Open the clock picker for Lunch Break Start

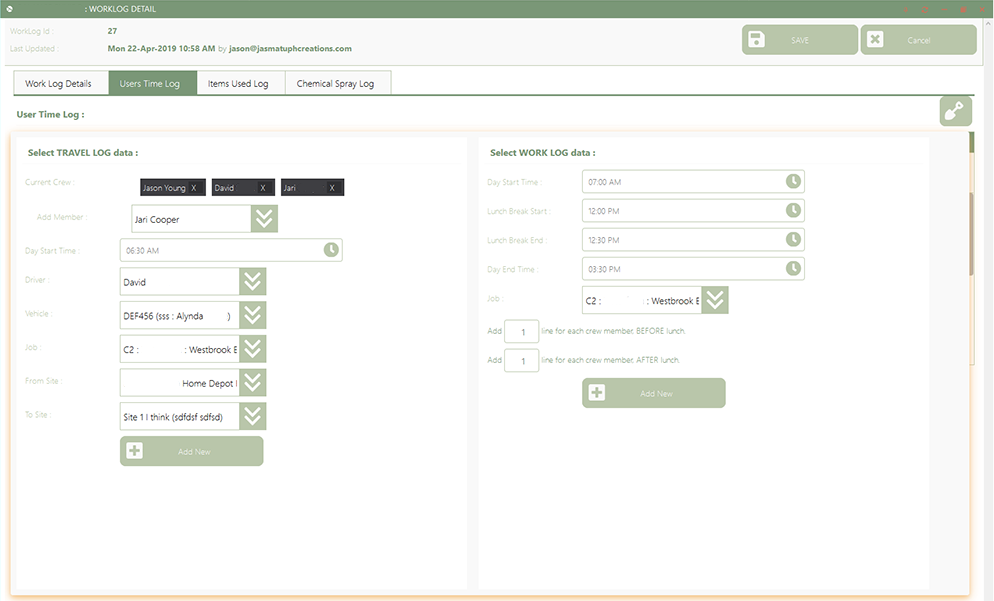(793, 210)
